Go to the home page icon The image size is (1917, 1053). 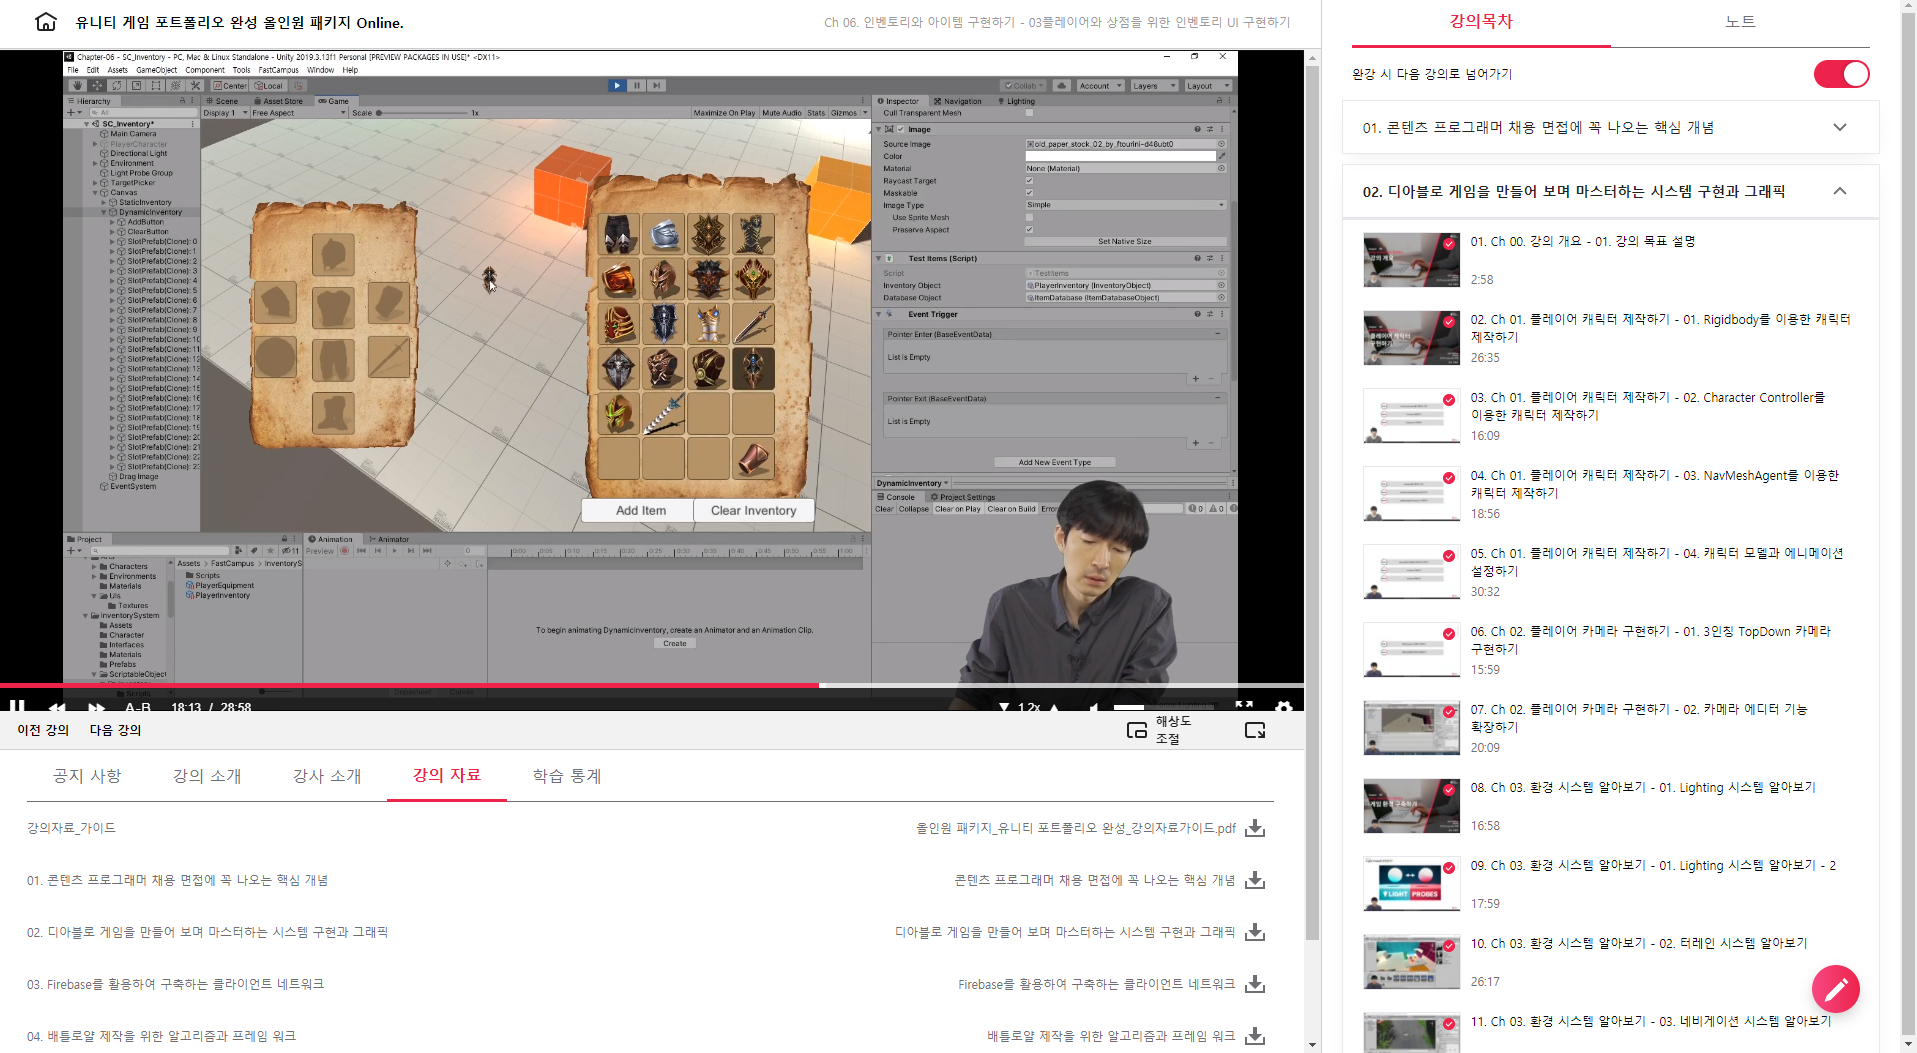point(46,22)
